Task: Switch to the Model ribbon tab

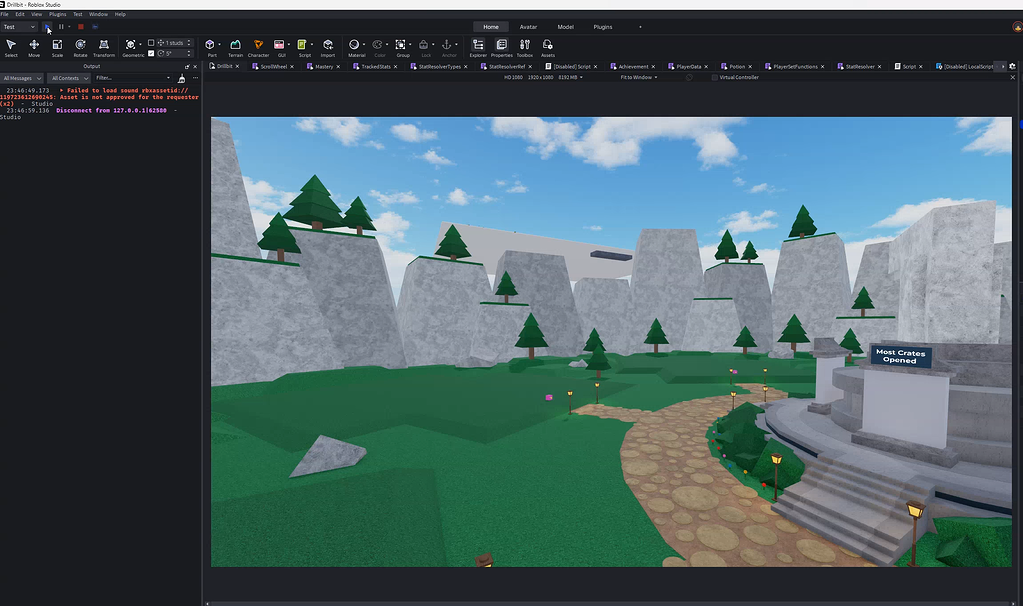Action: tap(566, 27)
